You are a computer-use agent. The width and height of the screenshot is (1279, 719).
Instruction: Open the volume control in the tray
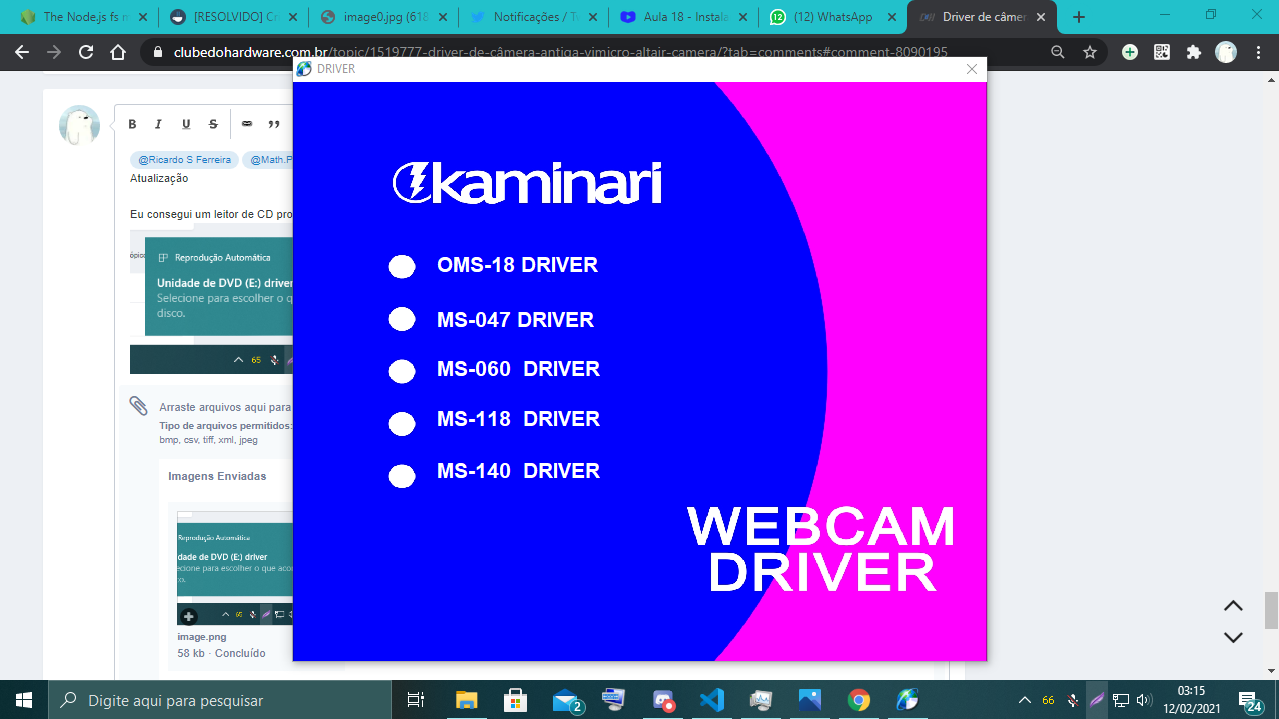click(x=1144, y=700)
